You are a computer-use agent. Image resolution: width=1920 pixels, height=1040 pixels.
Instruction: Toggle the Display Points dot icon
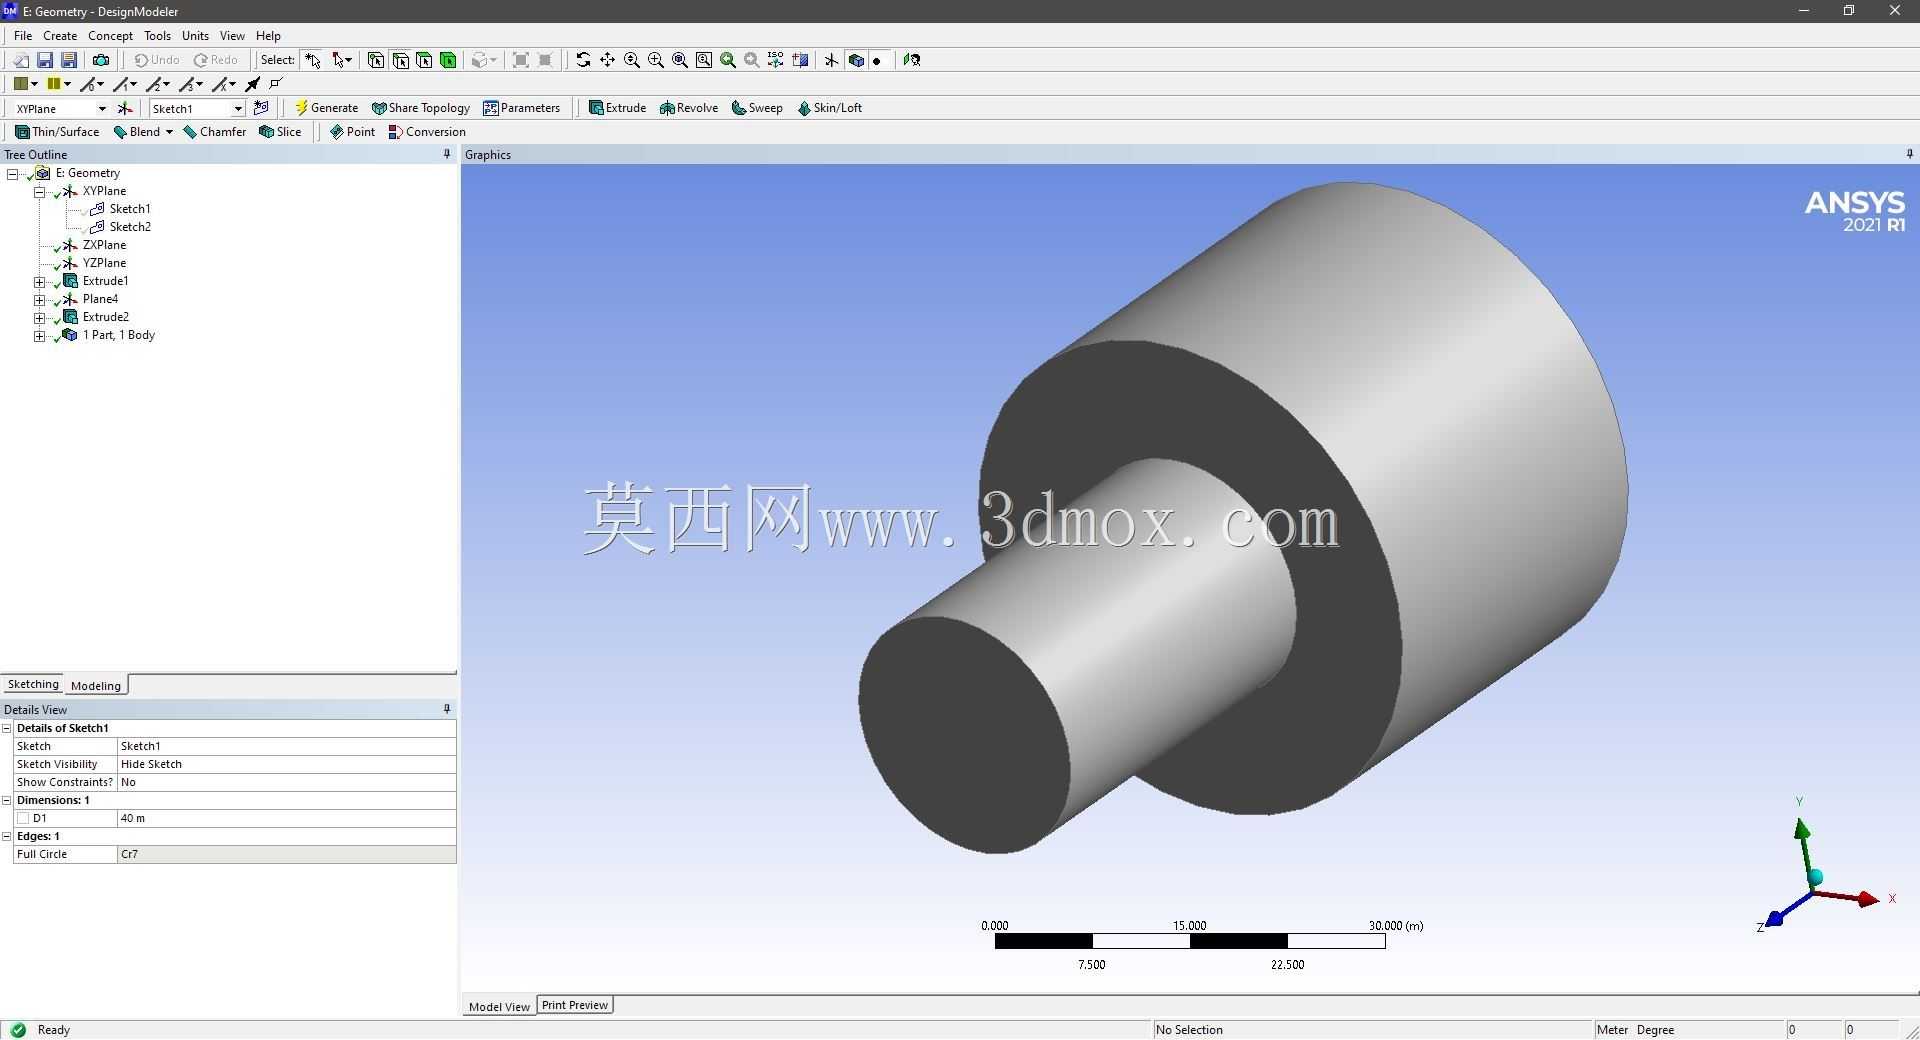tap(877, 60)
